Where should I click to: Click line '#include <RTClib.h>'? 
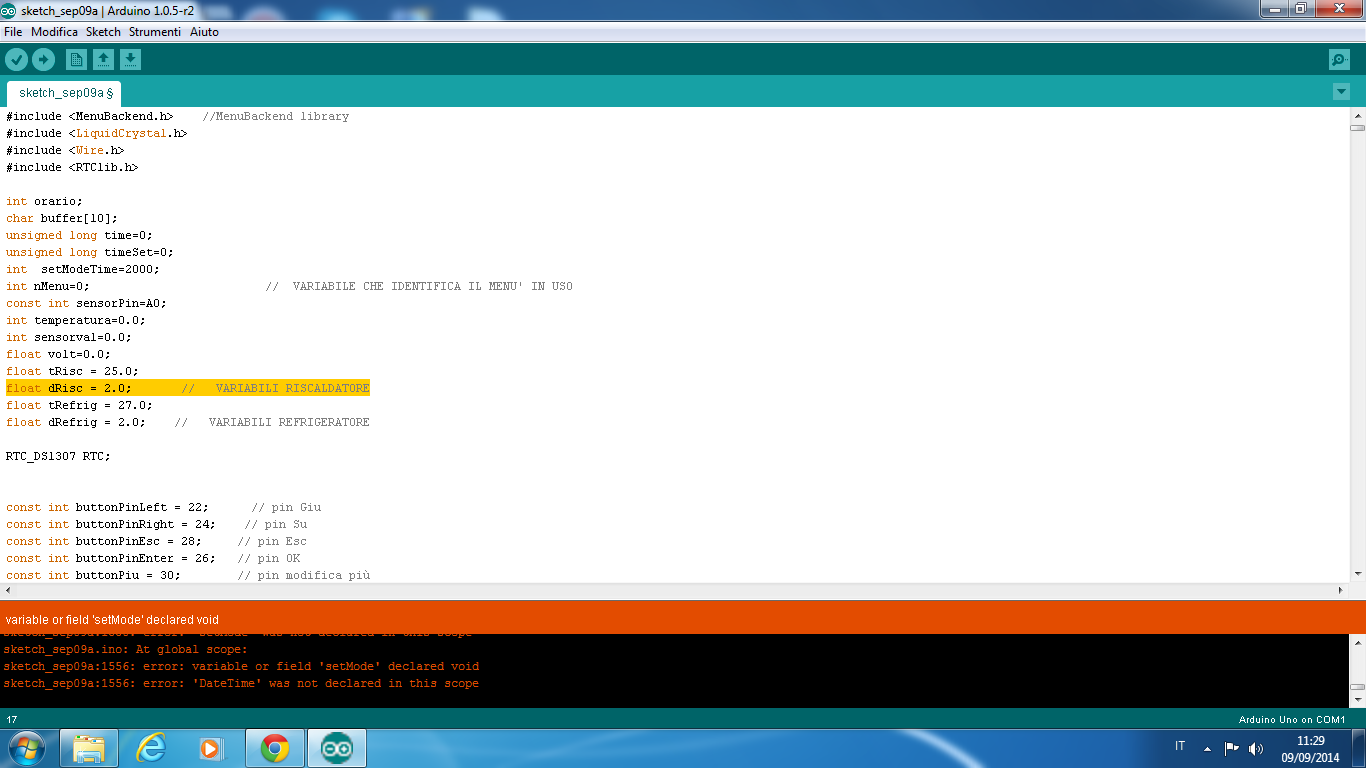[72, 167]
